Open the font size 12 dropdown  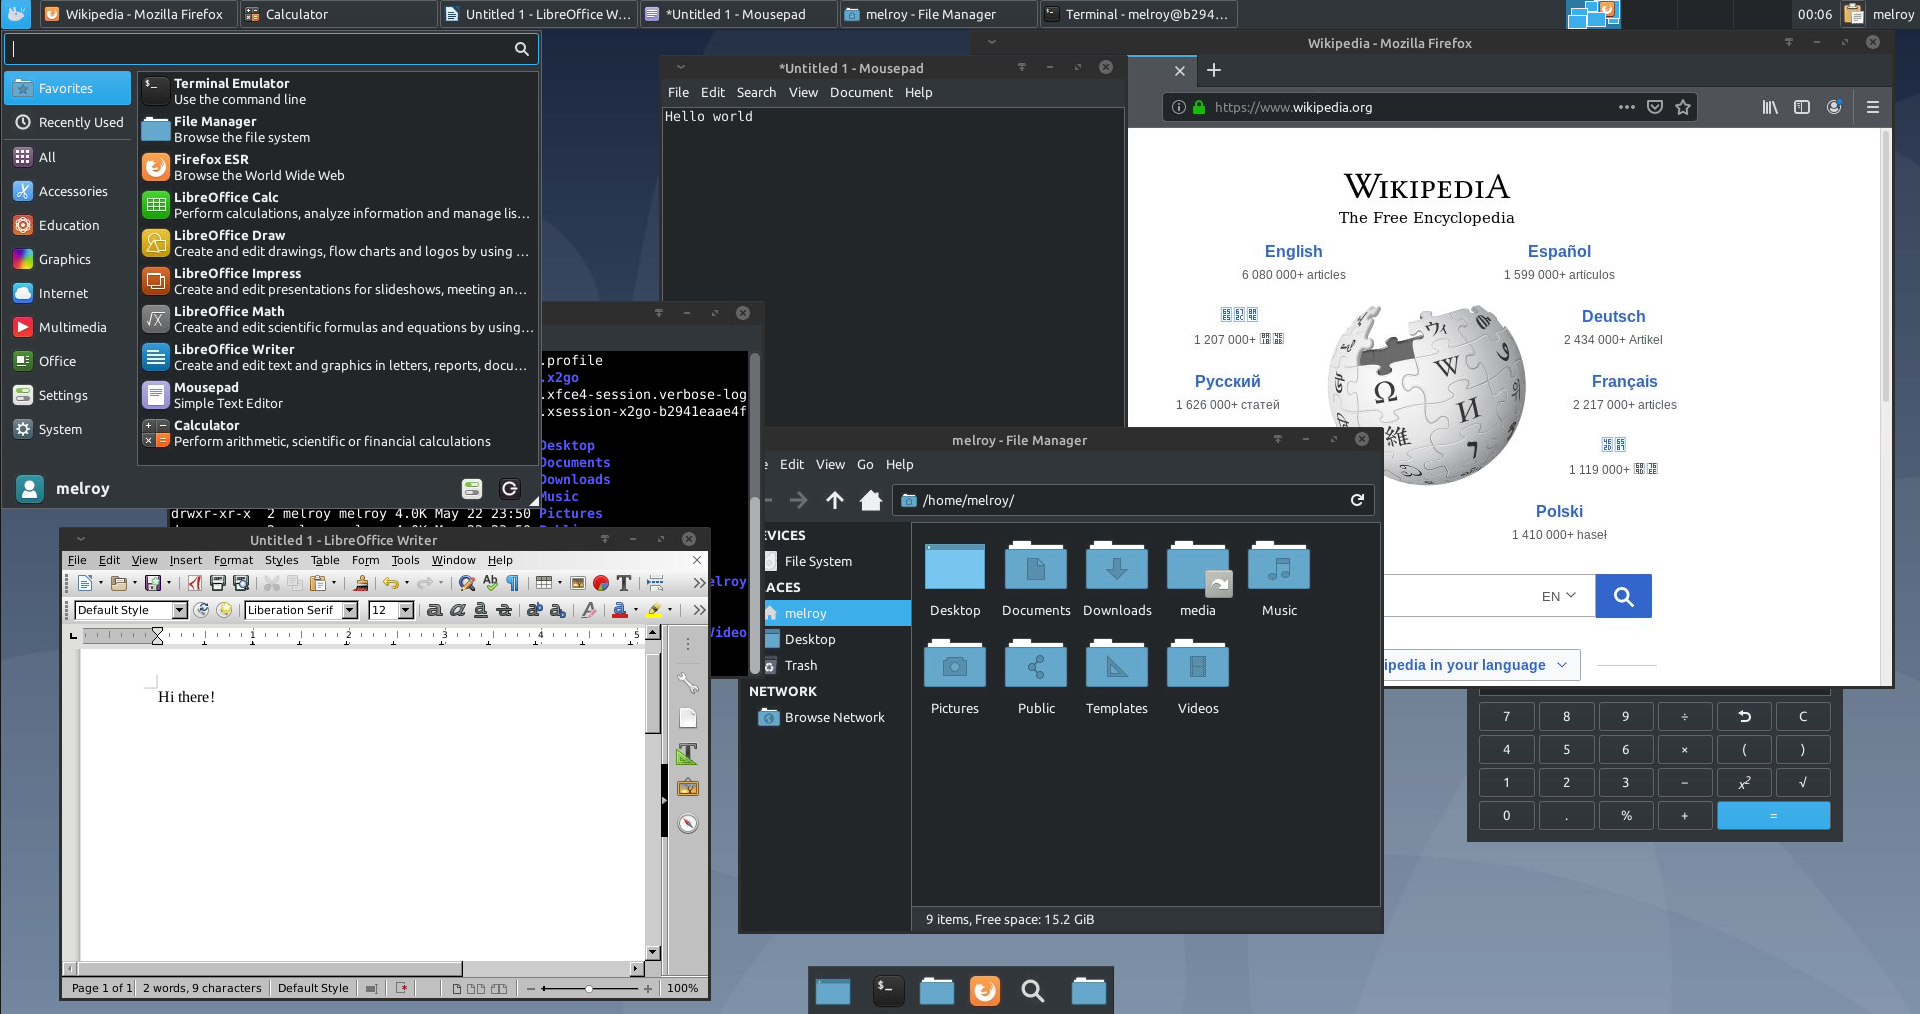click(406, 610)
